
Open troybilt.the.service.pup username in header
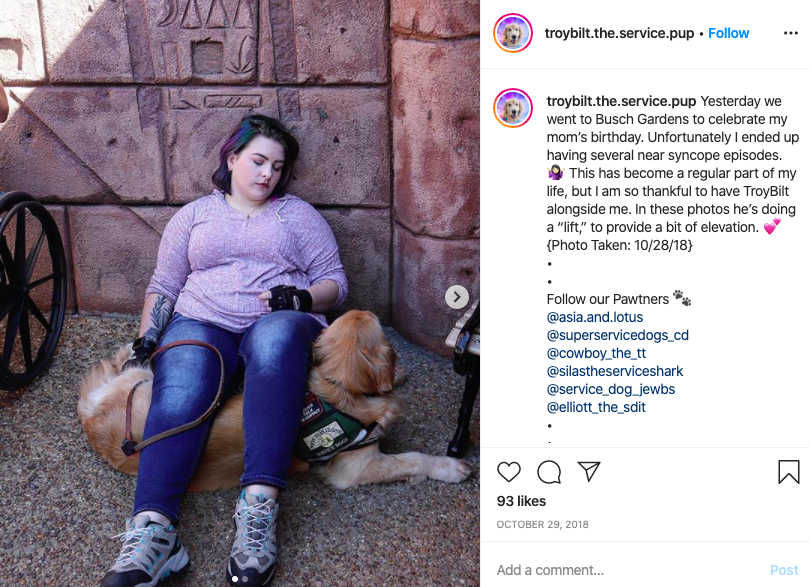[619, 33]
